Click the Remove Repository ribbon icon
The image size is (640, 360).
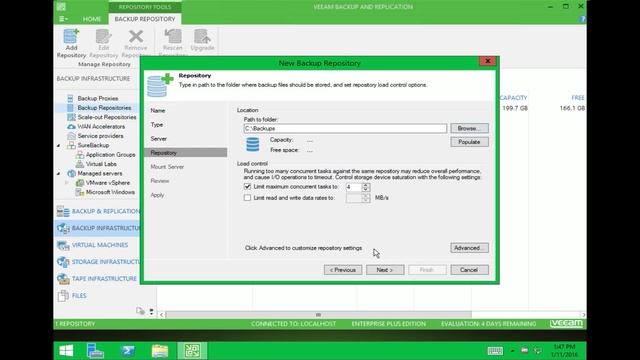pyautogui.click(x=136, y=43)
